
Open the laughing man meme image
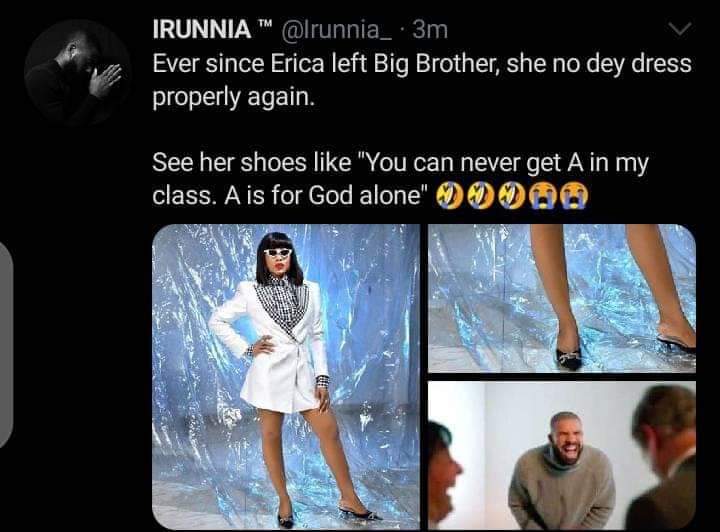tap(562, 455)
